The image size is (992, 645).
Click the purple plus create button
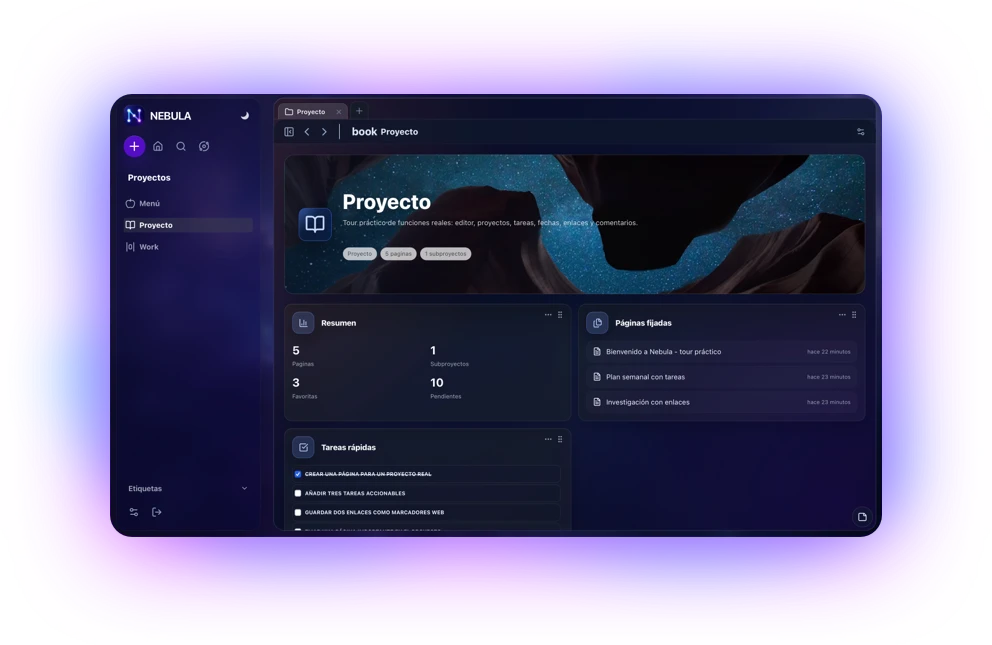click(134, 147)
